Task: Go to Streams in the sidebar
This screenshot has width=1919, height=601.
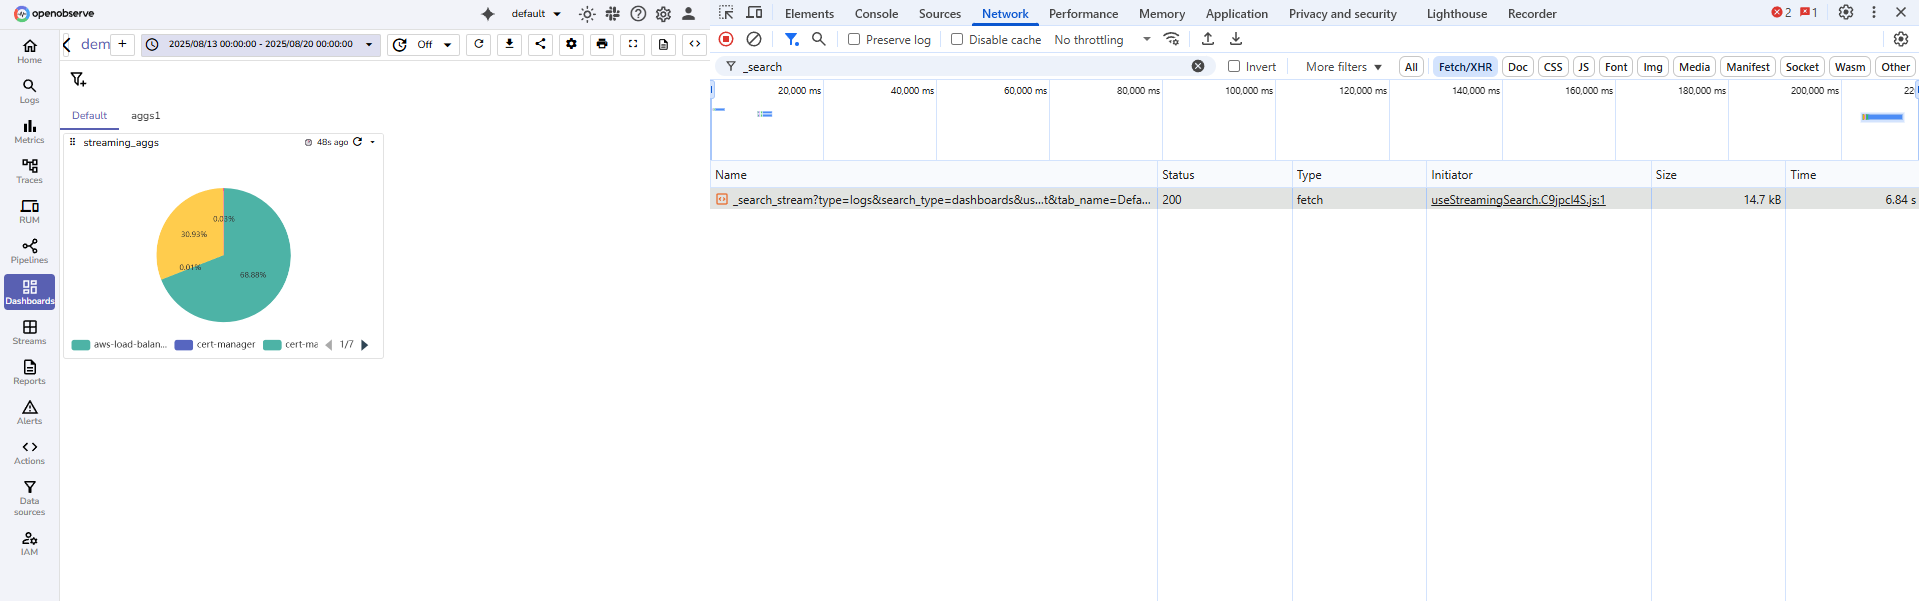Action: pos(29,332)
